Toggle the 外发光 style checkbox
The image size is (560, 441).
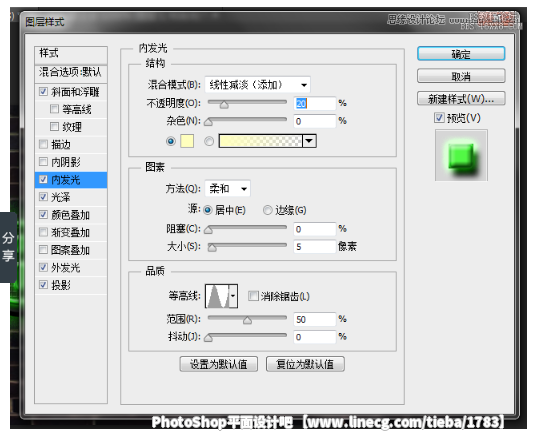tap(43, 267)
